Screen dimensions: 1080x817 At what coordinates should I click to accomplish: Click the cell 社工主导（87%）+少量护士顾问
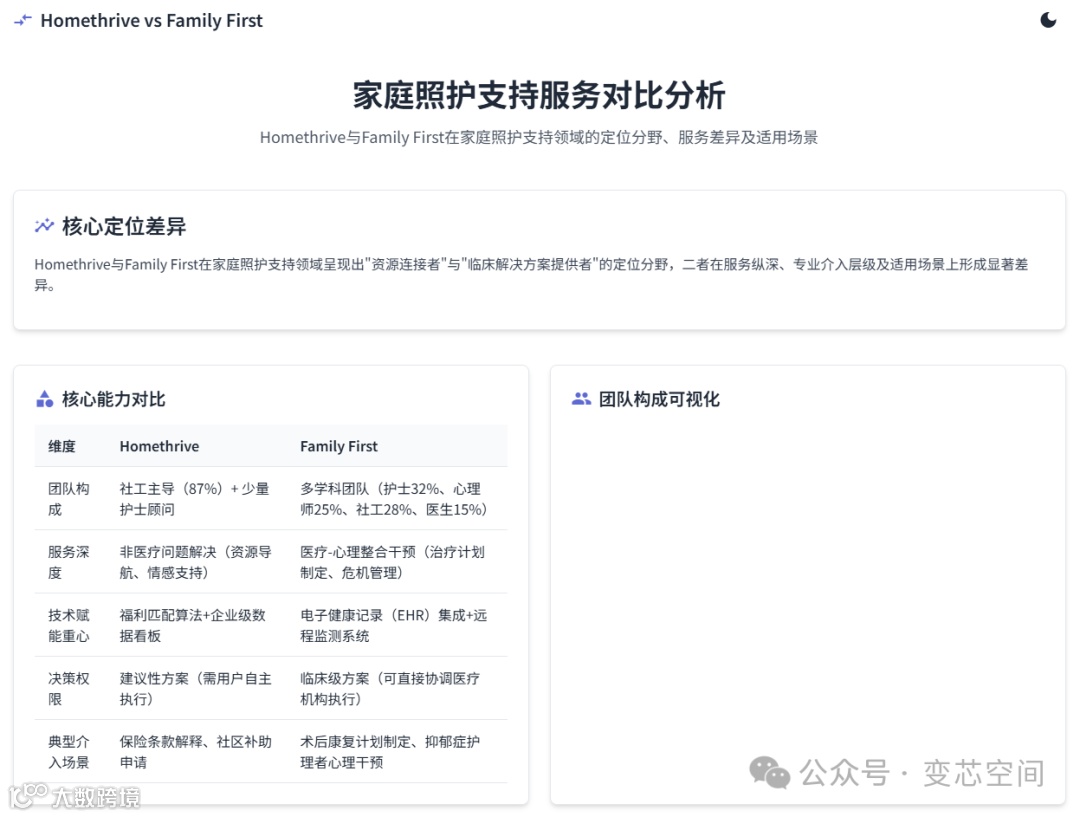tap(194, 499)
